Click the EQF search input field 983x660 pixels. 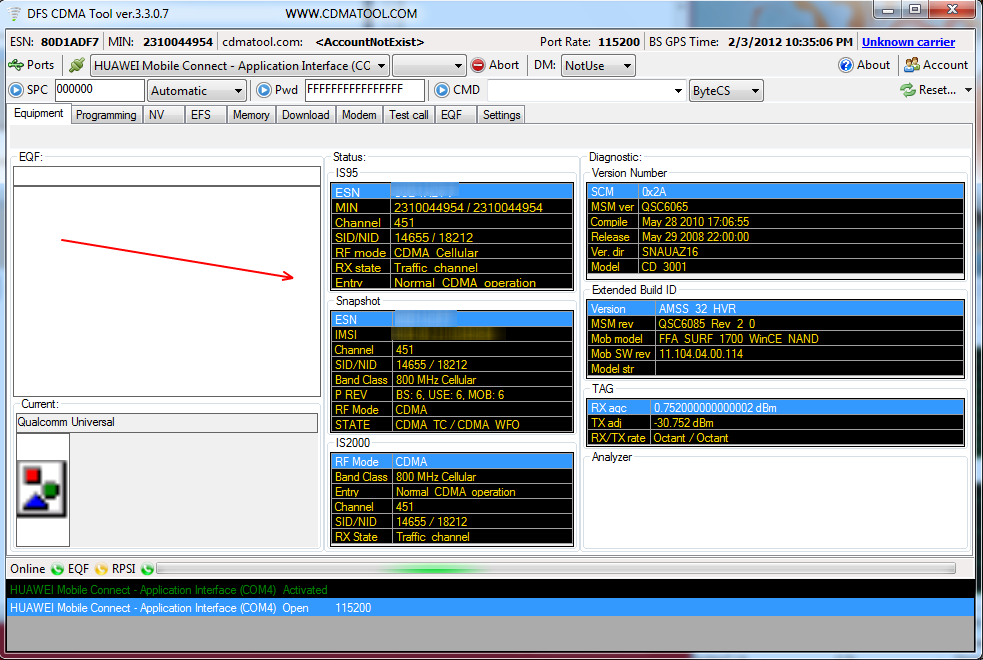(x=167, y=176)
